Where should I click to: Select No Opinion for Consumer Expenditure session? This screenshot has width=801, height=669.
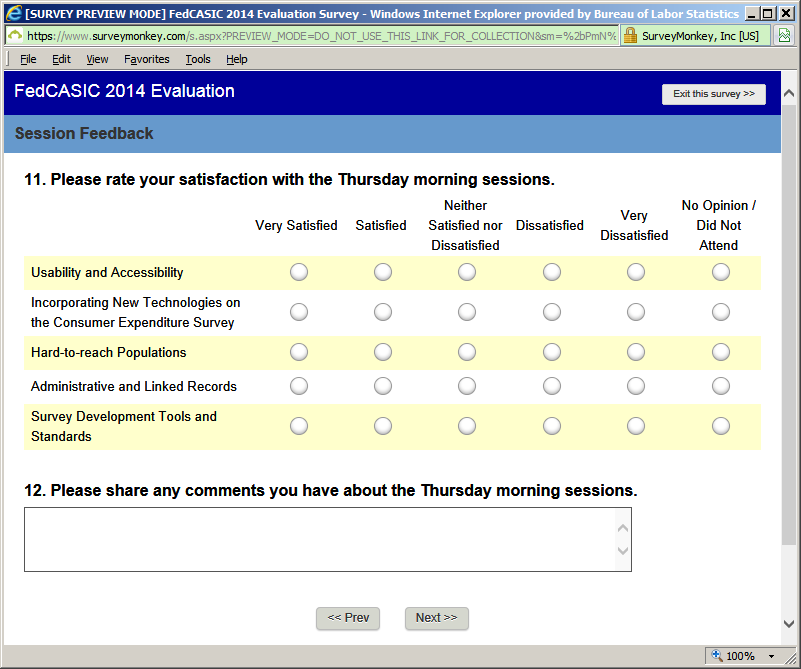click(721, 312)
